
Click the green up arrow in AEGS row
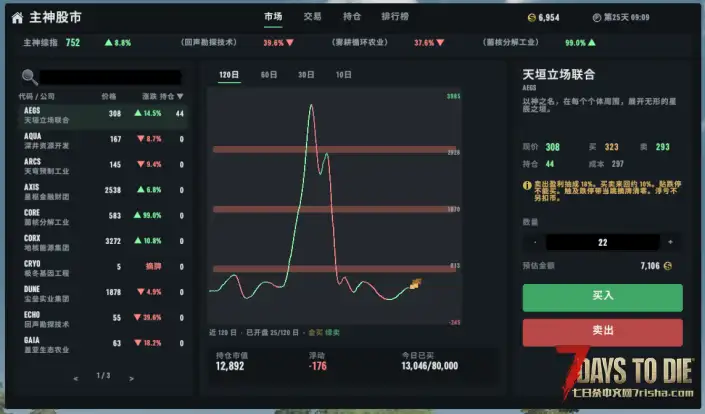point(138,113)
